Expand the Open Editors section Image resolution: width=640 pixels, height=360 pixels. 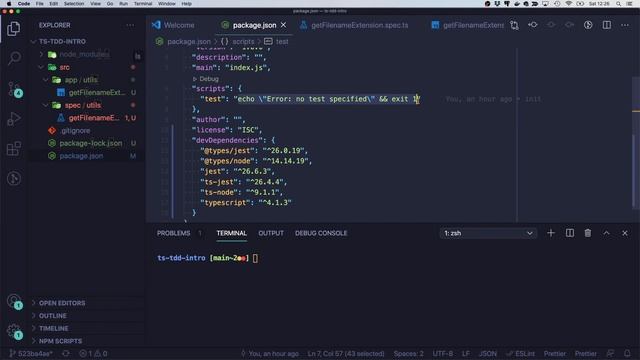62,303
